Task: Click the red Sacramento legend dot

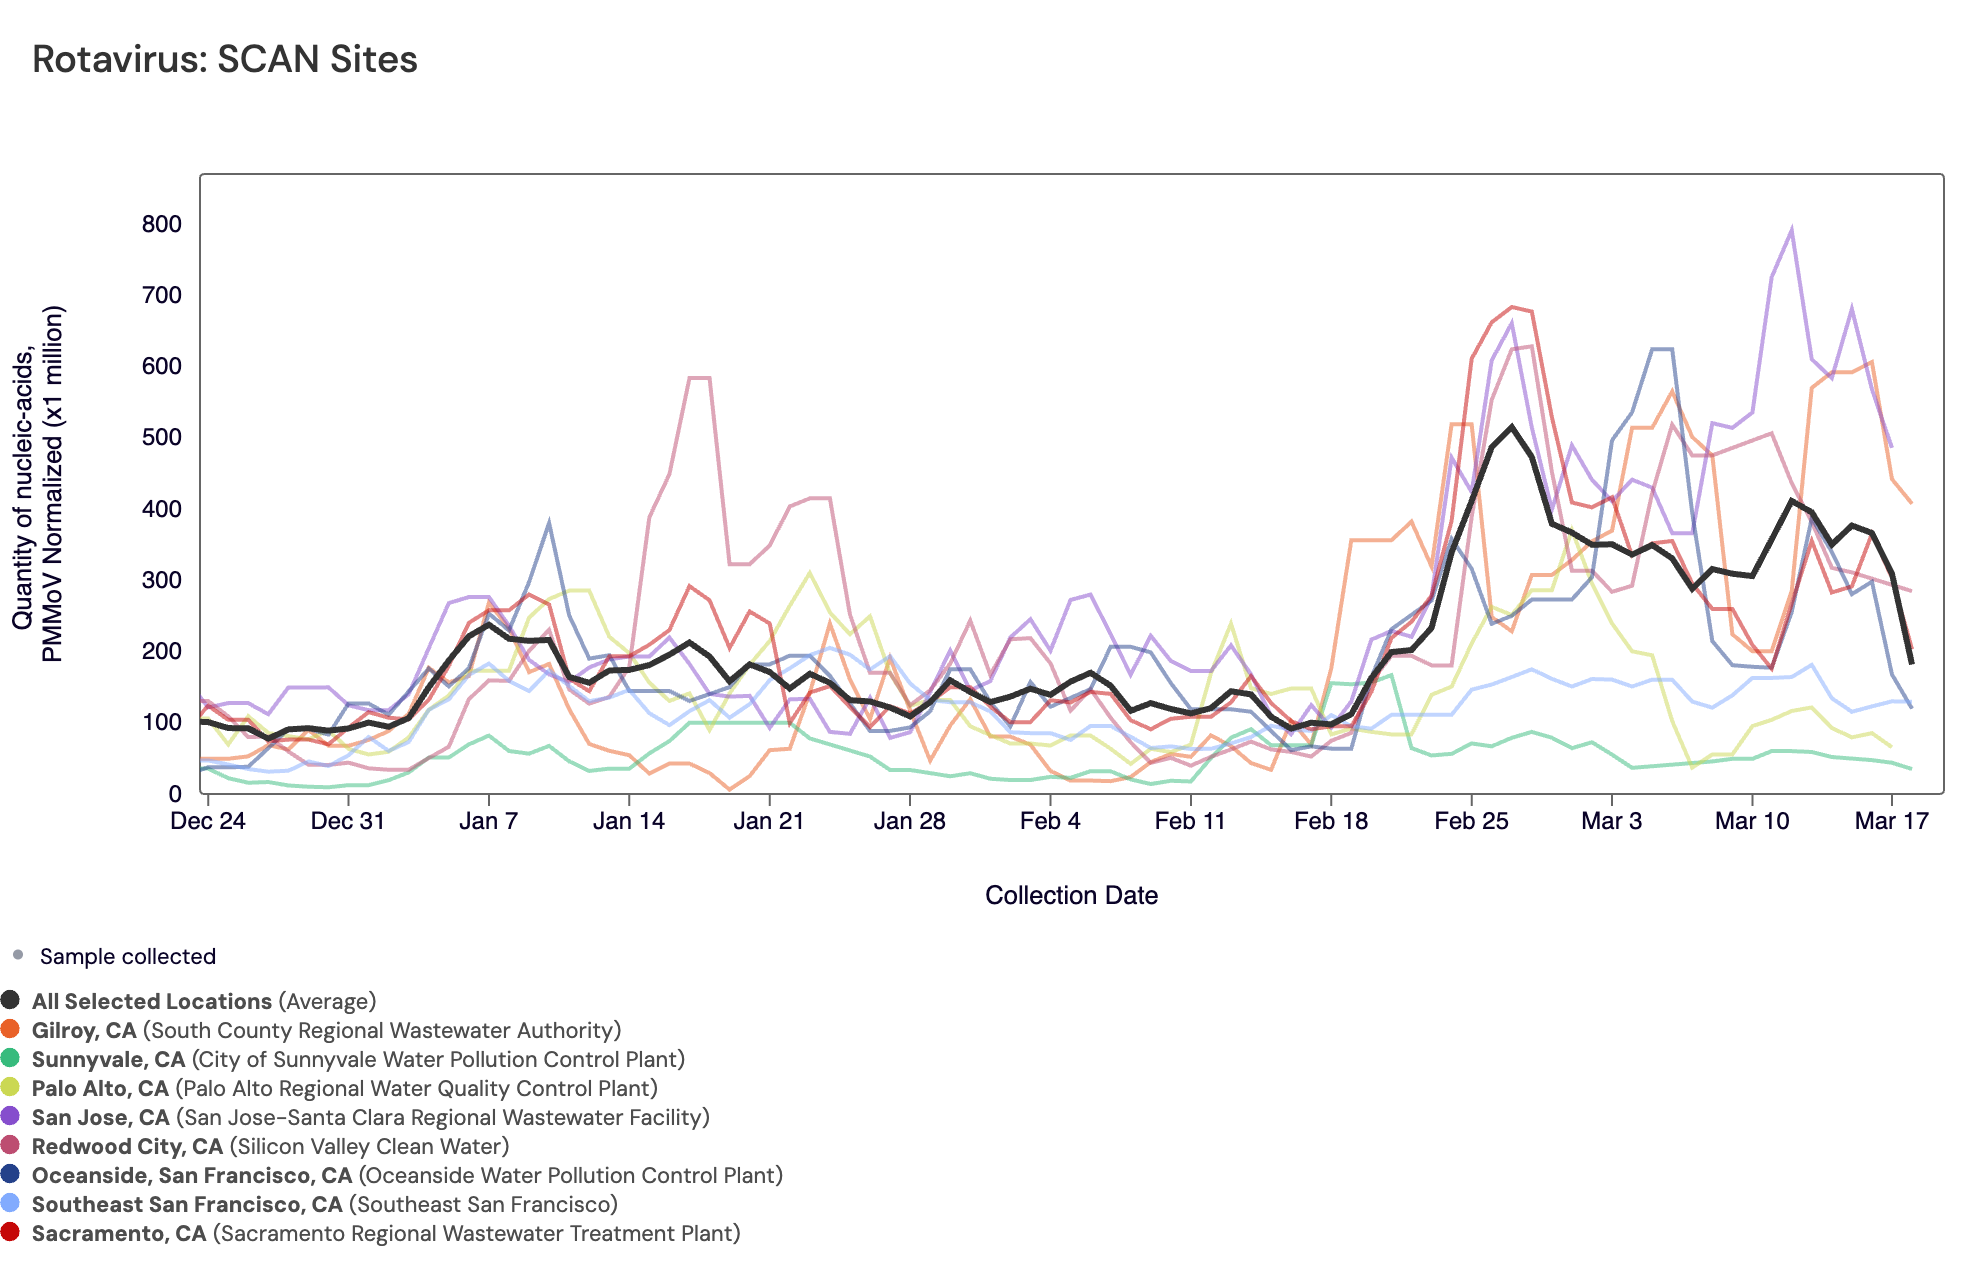Action: [10, 1232]
